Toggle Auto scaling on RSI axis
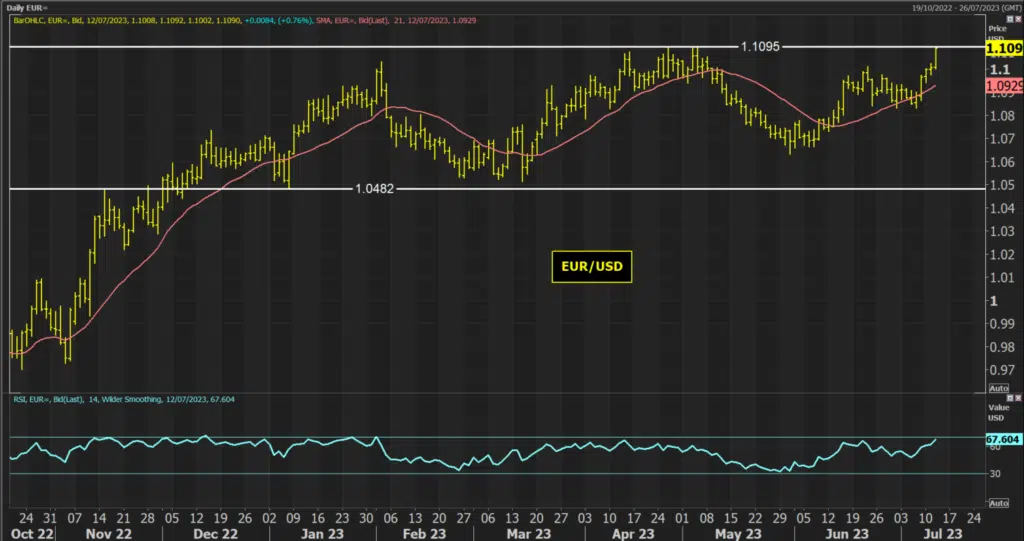Viewport: 1024px width, 541px height. (999, 503)
